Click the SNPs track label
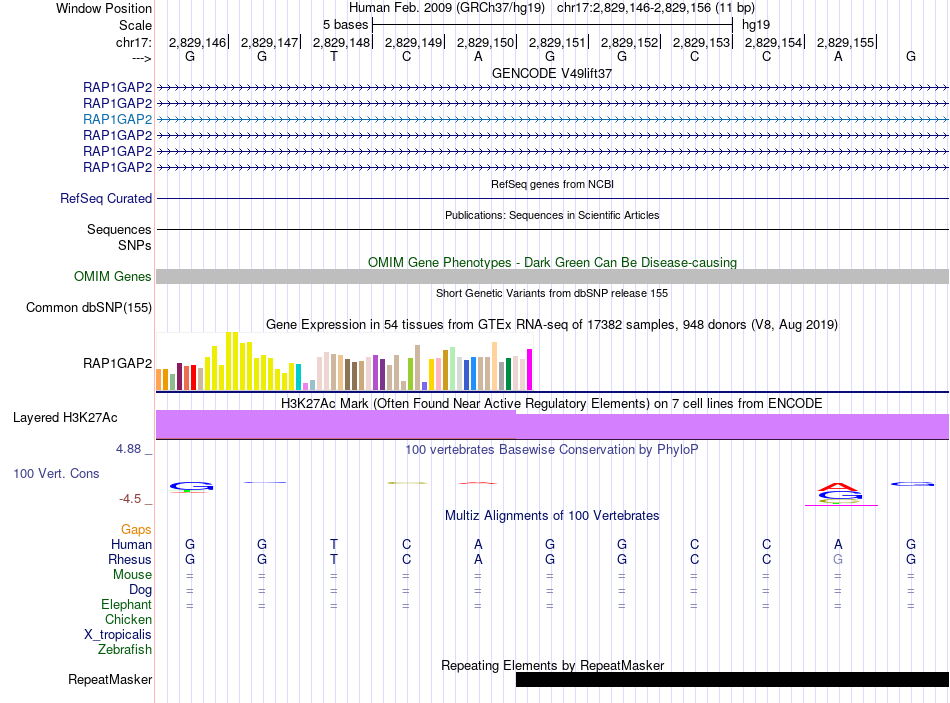This screenshot has width=950, height=703. (x=135, y=245)
